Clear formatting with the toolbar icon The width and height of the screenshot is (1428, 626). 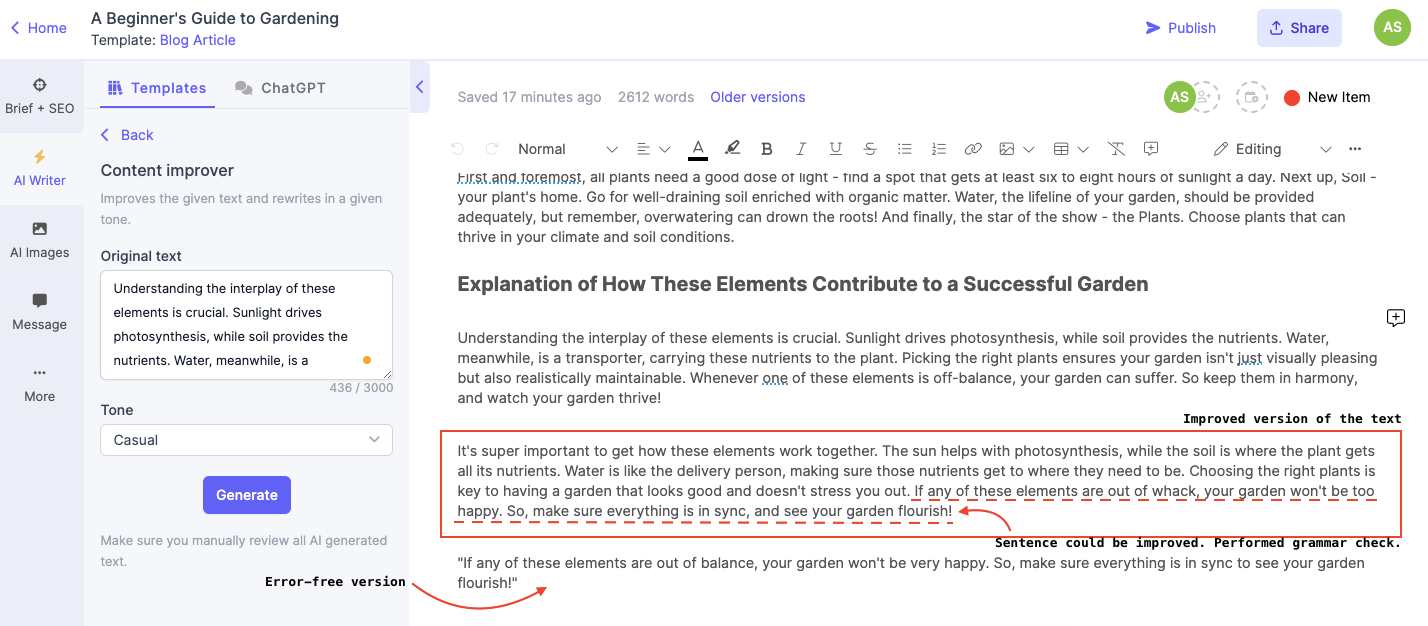point(1117,149)
